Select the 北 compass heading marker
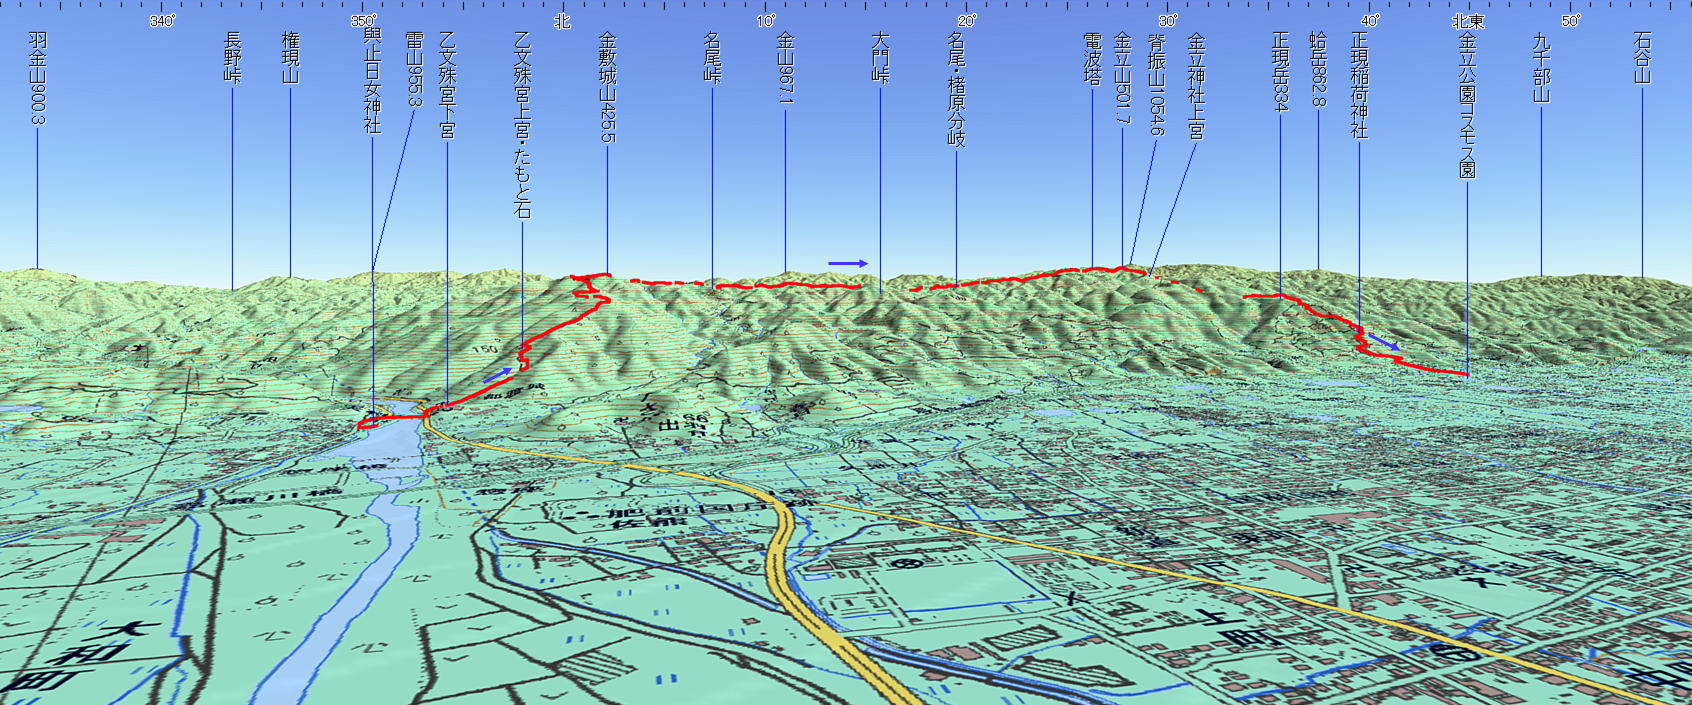This screenshot has width=1692, height=705. coord(562,21)
